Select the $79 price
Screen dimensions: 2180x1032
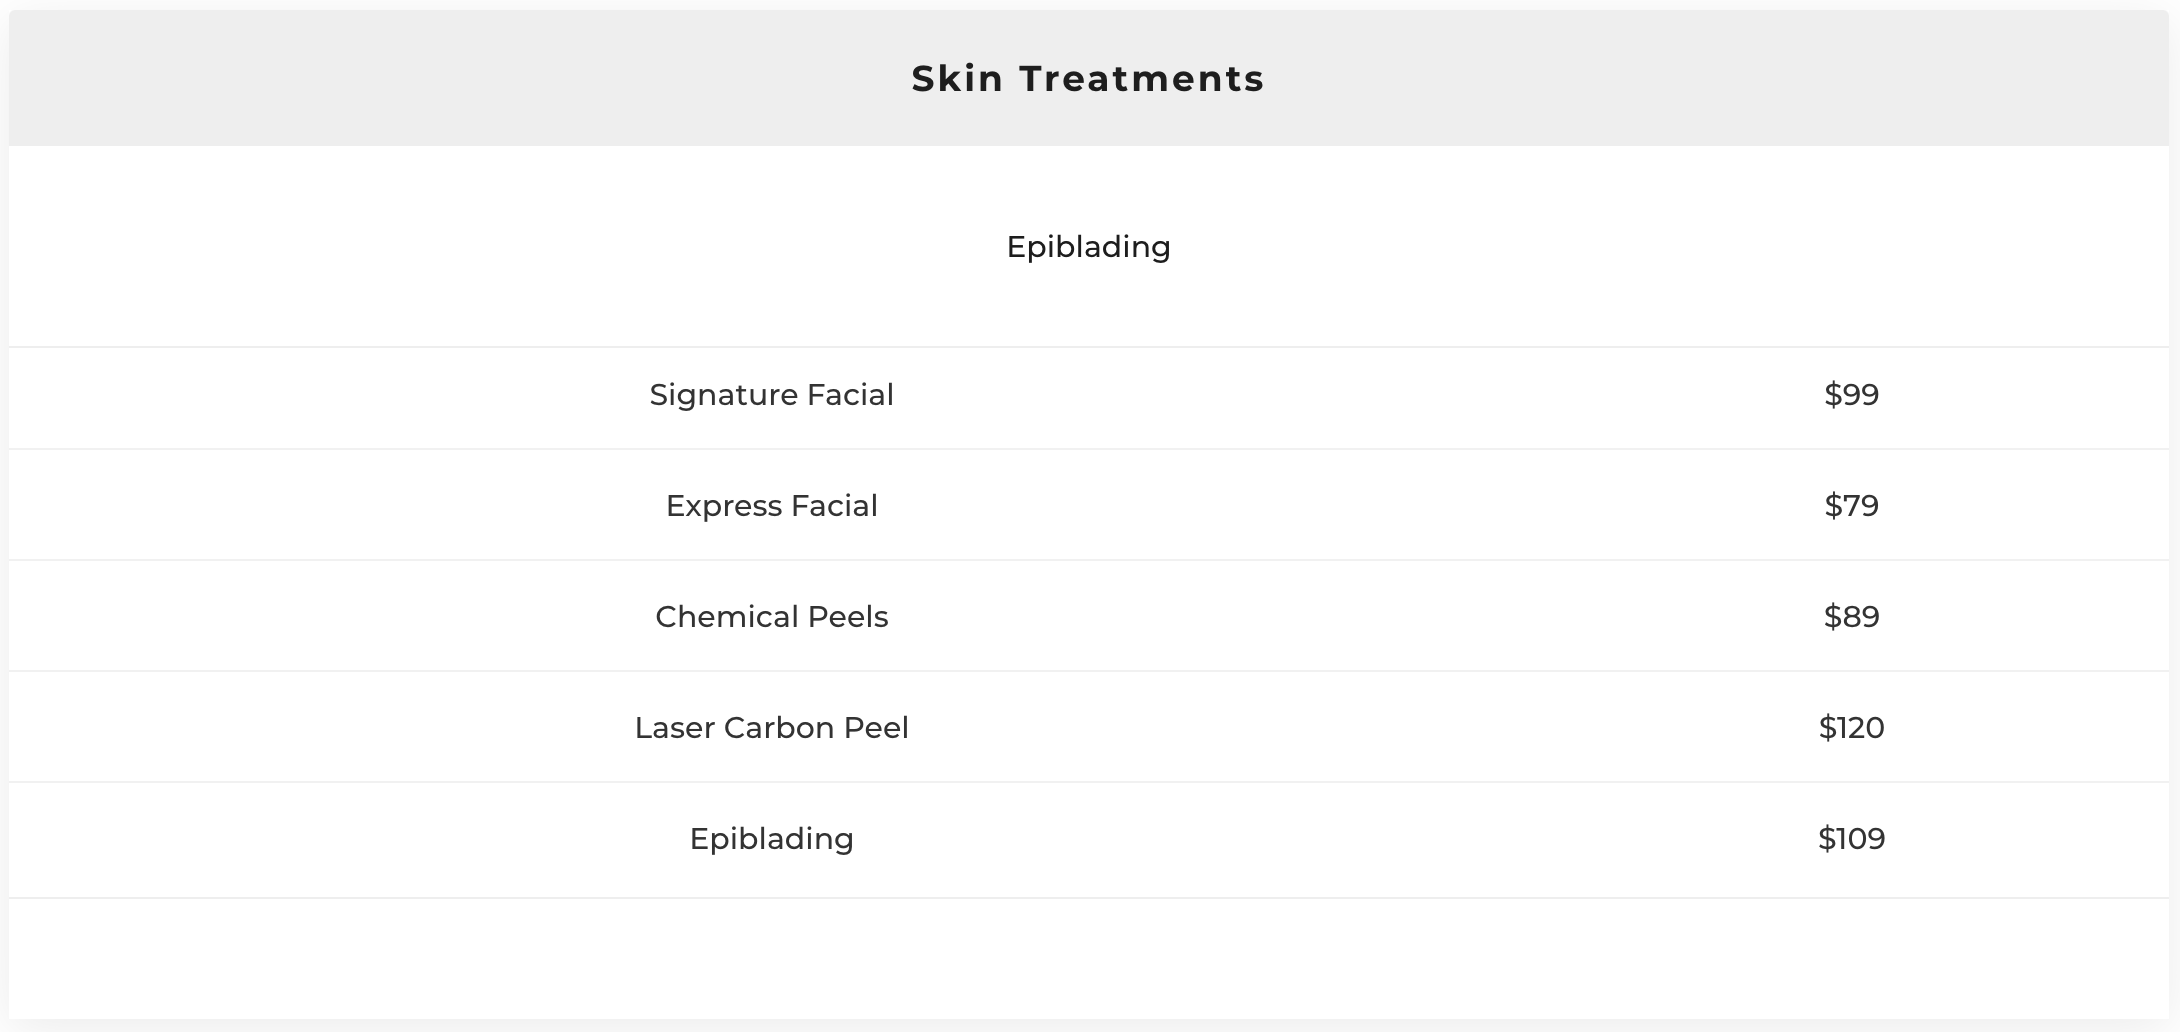click(x=1851, y=506)
